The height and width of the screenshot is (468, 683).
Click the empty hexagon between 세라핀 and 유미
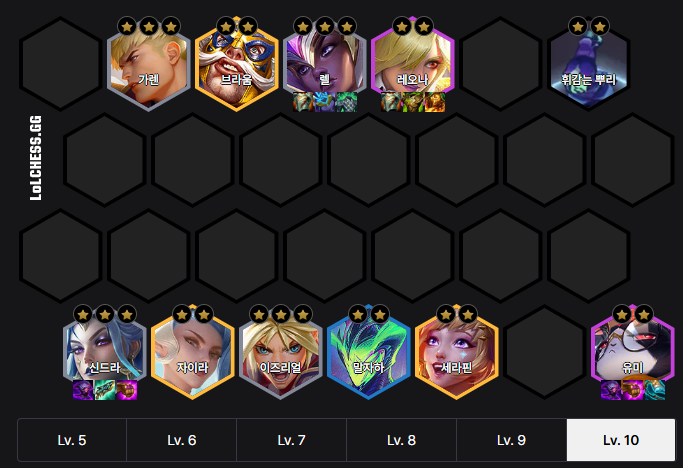[x=544, y=352]
